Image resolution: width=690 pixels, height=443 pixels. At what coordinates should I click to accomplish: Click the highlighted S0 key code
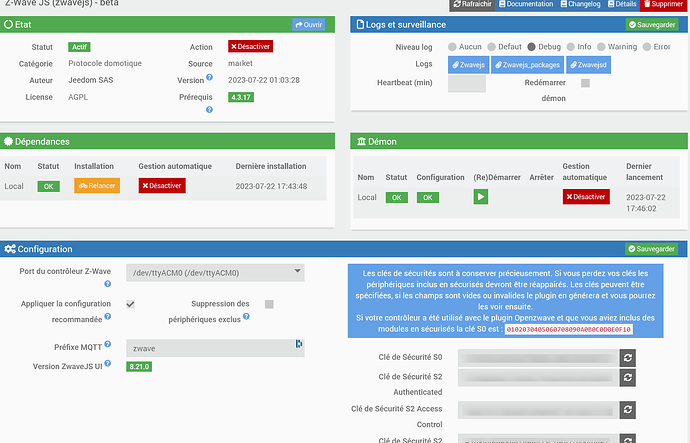(x=569, y=329)
